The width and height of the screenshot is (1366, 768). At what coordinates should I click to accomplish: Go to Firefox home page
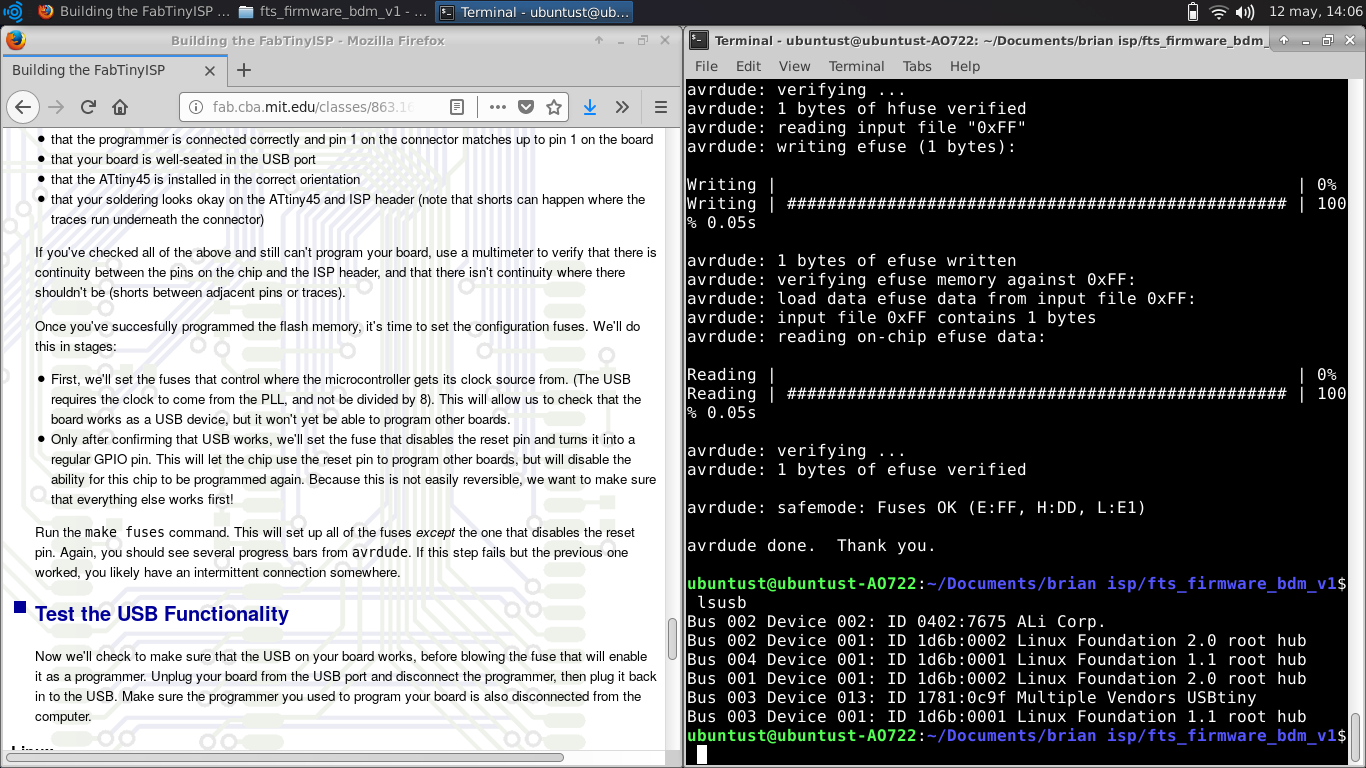120,107
